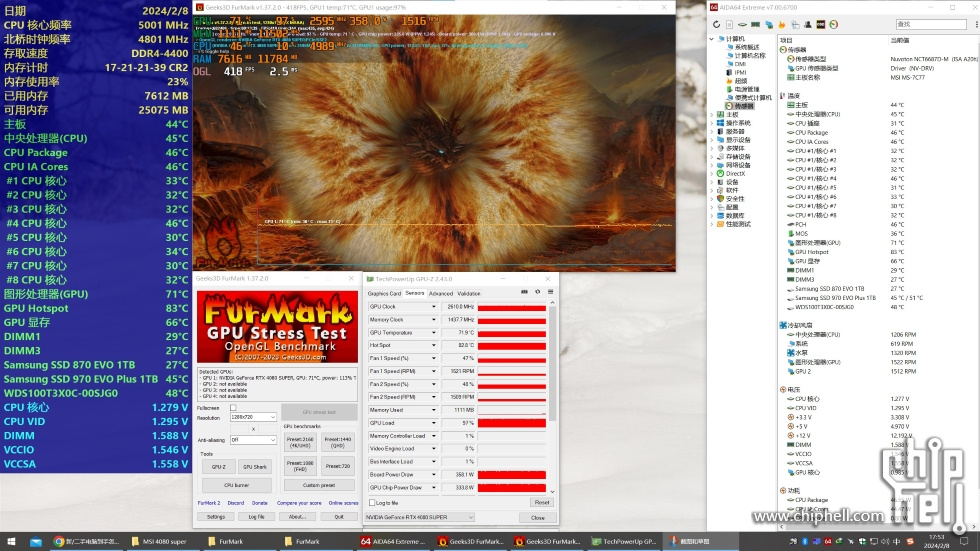Image resolution: width=980 pixels, height=551 pixels.
Task: Switch to the Chrome window on taskbar
Action: pos(86,542)
